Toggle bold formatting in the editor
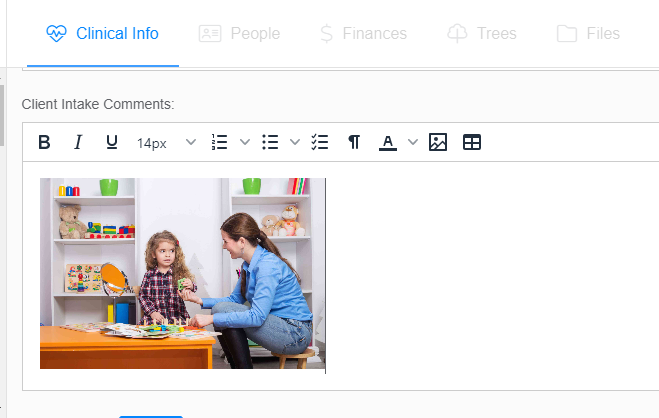659x418 pixels. click(45, 142)
